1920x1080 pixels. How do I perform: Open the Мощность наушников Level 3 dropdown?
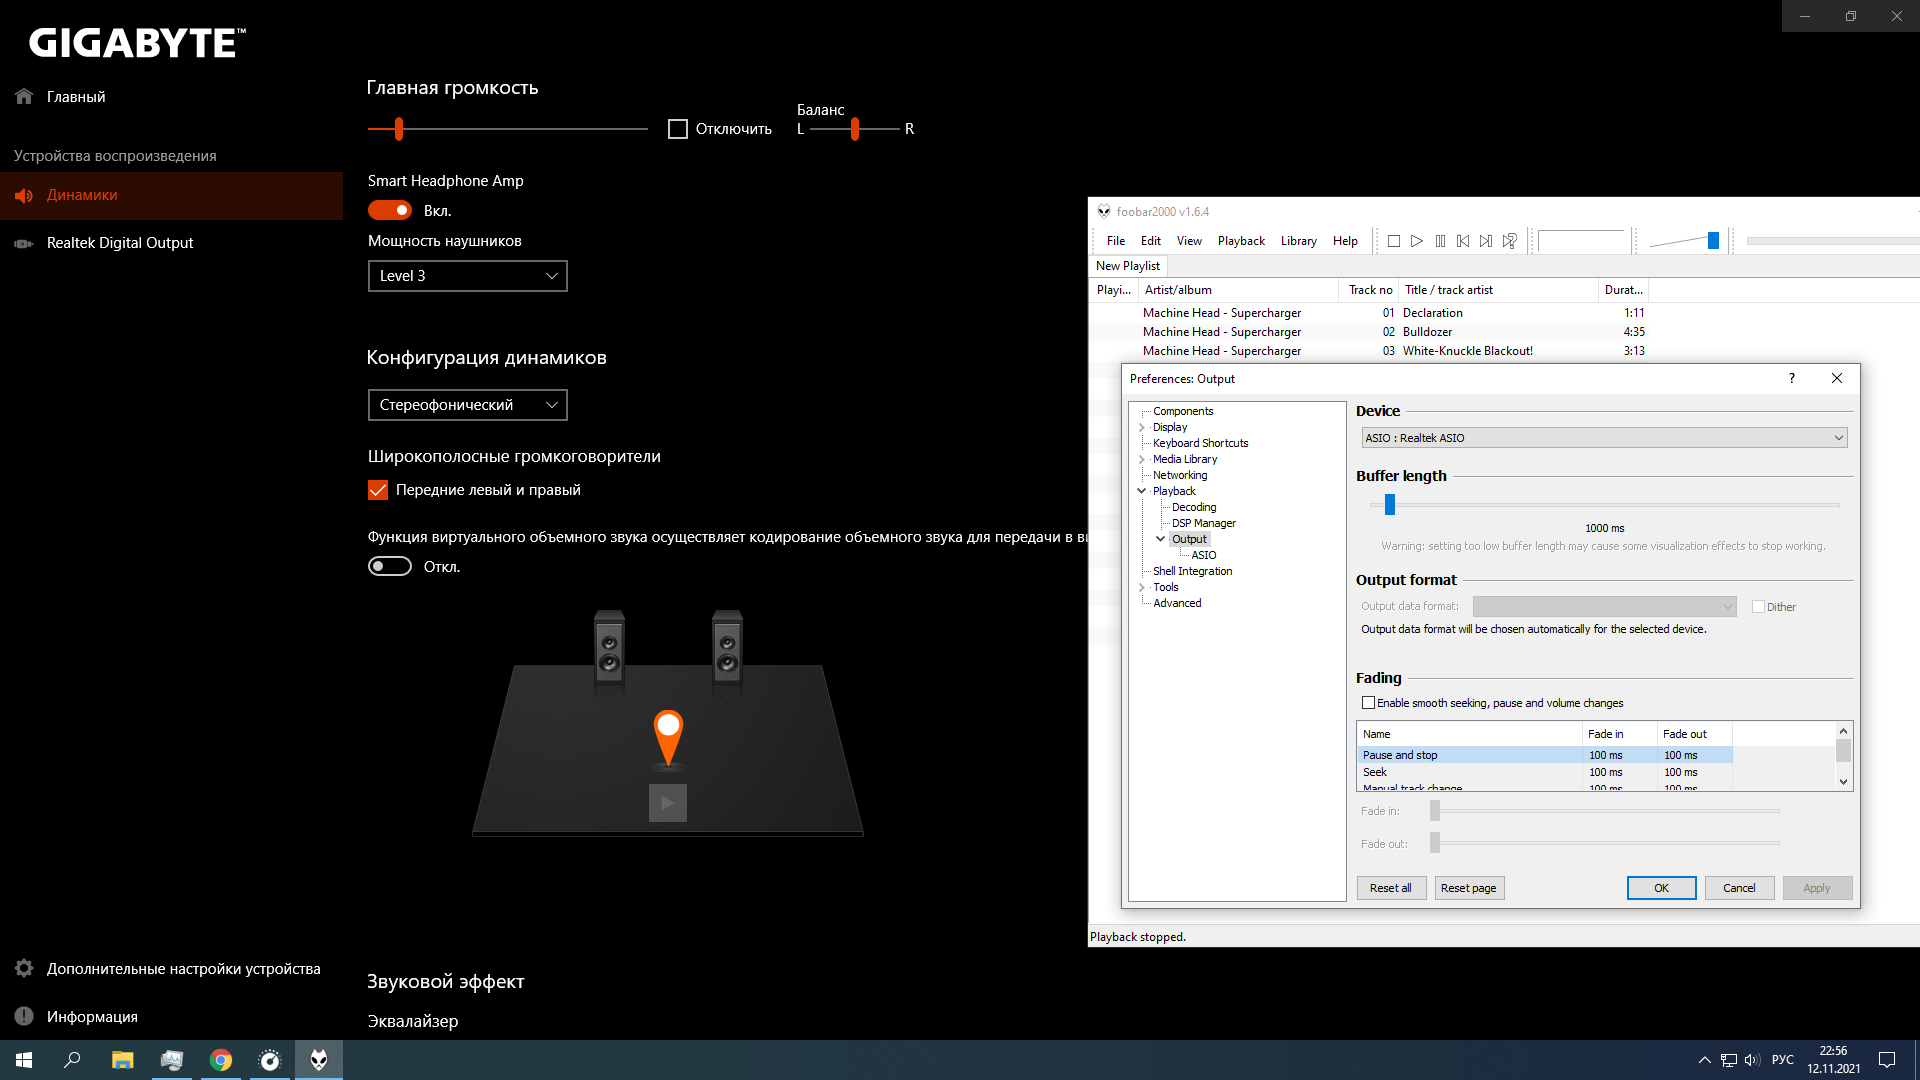(467, 276)
